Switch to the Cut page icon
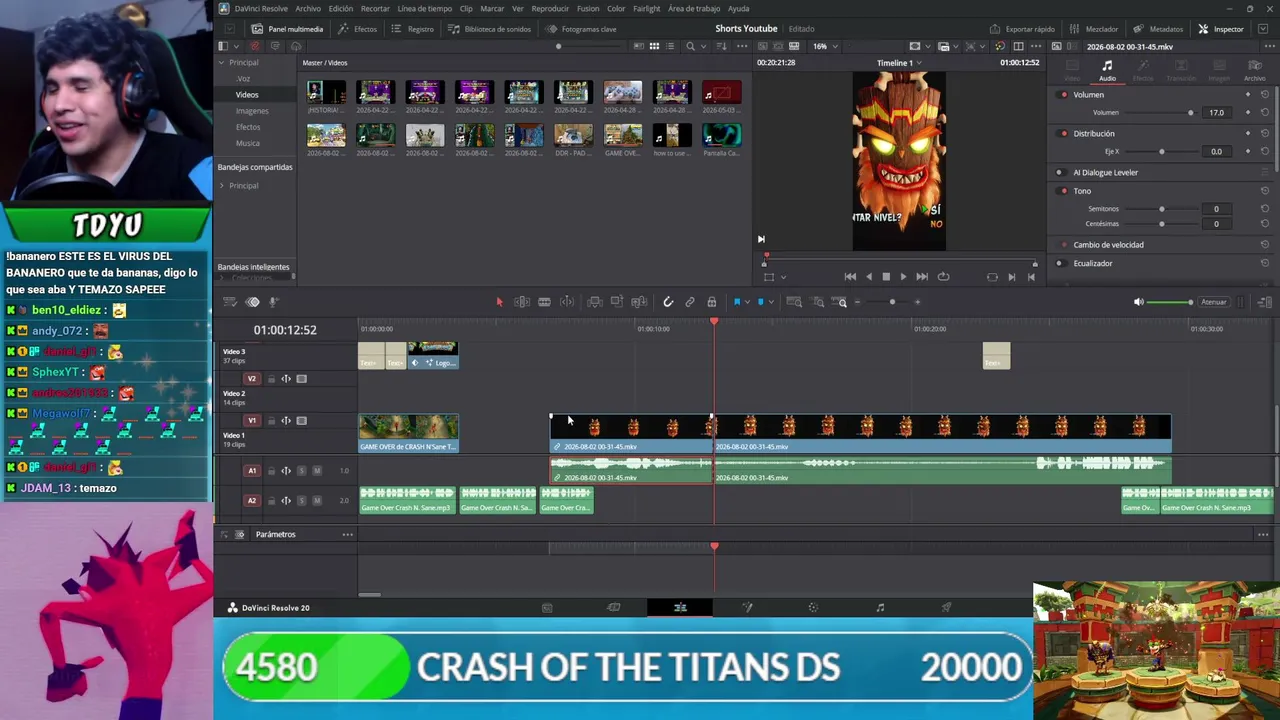The image size is (1280, 720). tap(614, 607)
